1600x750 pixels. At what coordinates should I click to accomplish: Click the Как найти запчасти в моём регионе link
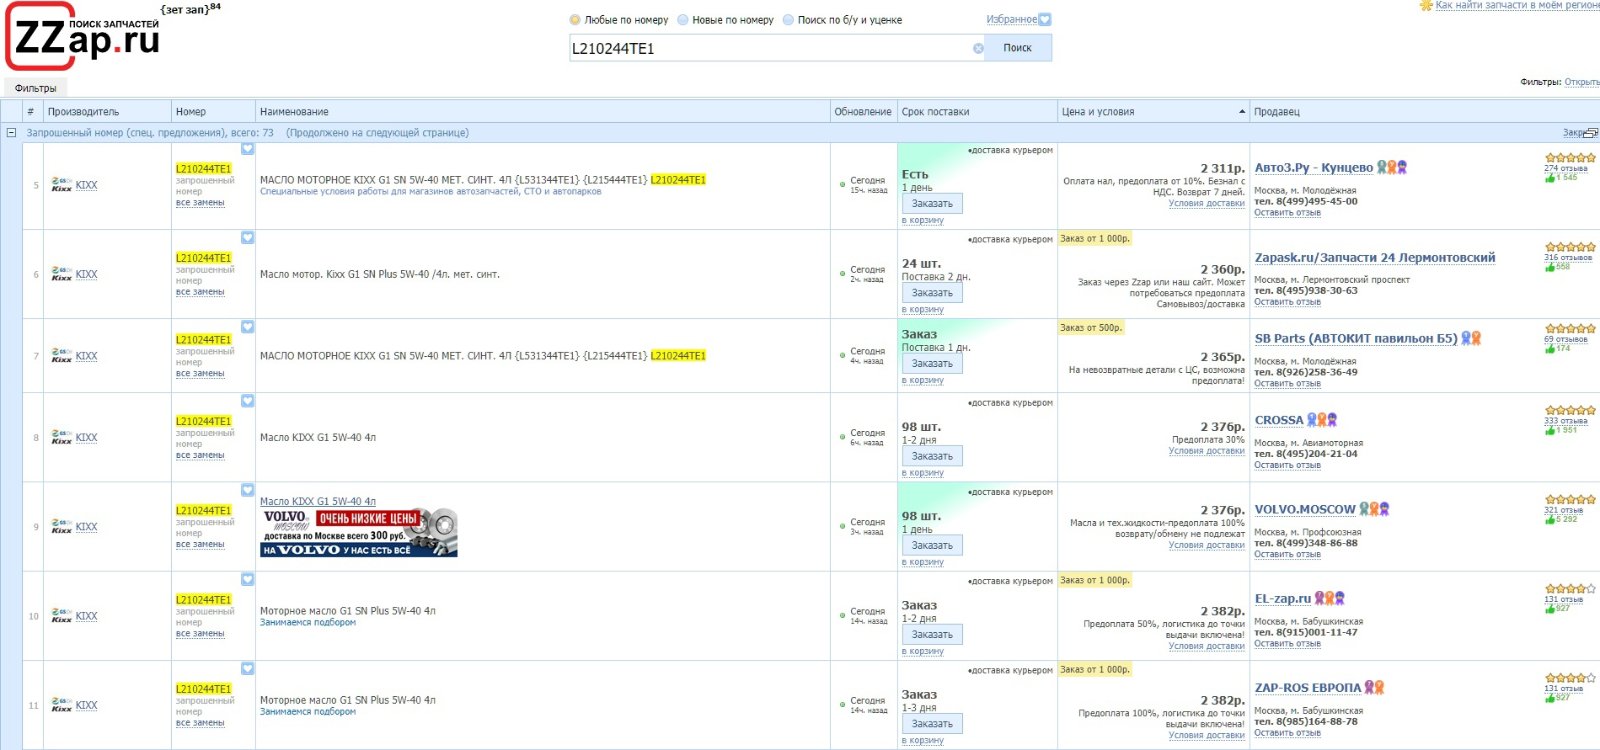[1518, 5]
